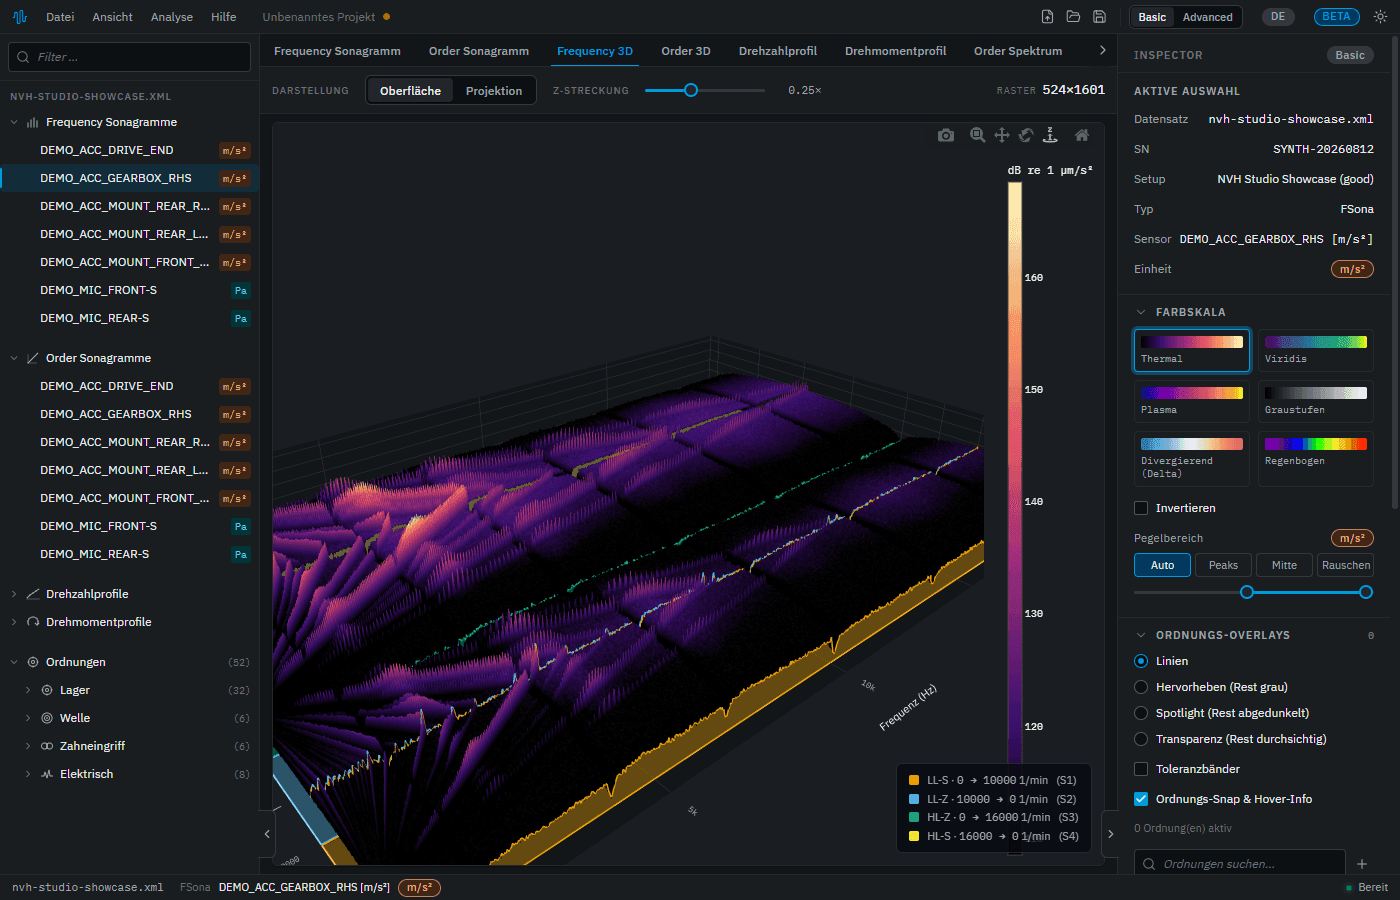Click the Drehzahlprofile line chart icon

33,594
